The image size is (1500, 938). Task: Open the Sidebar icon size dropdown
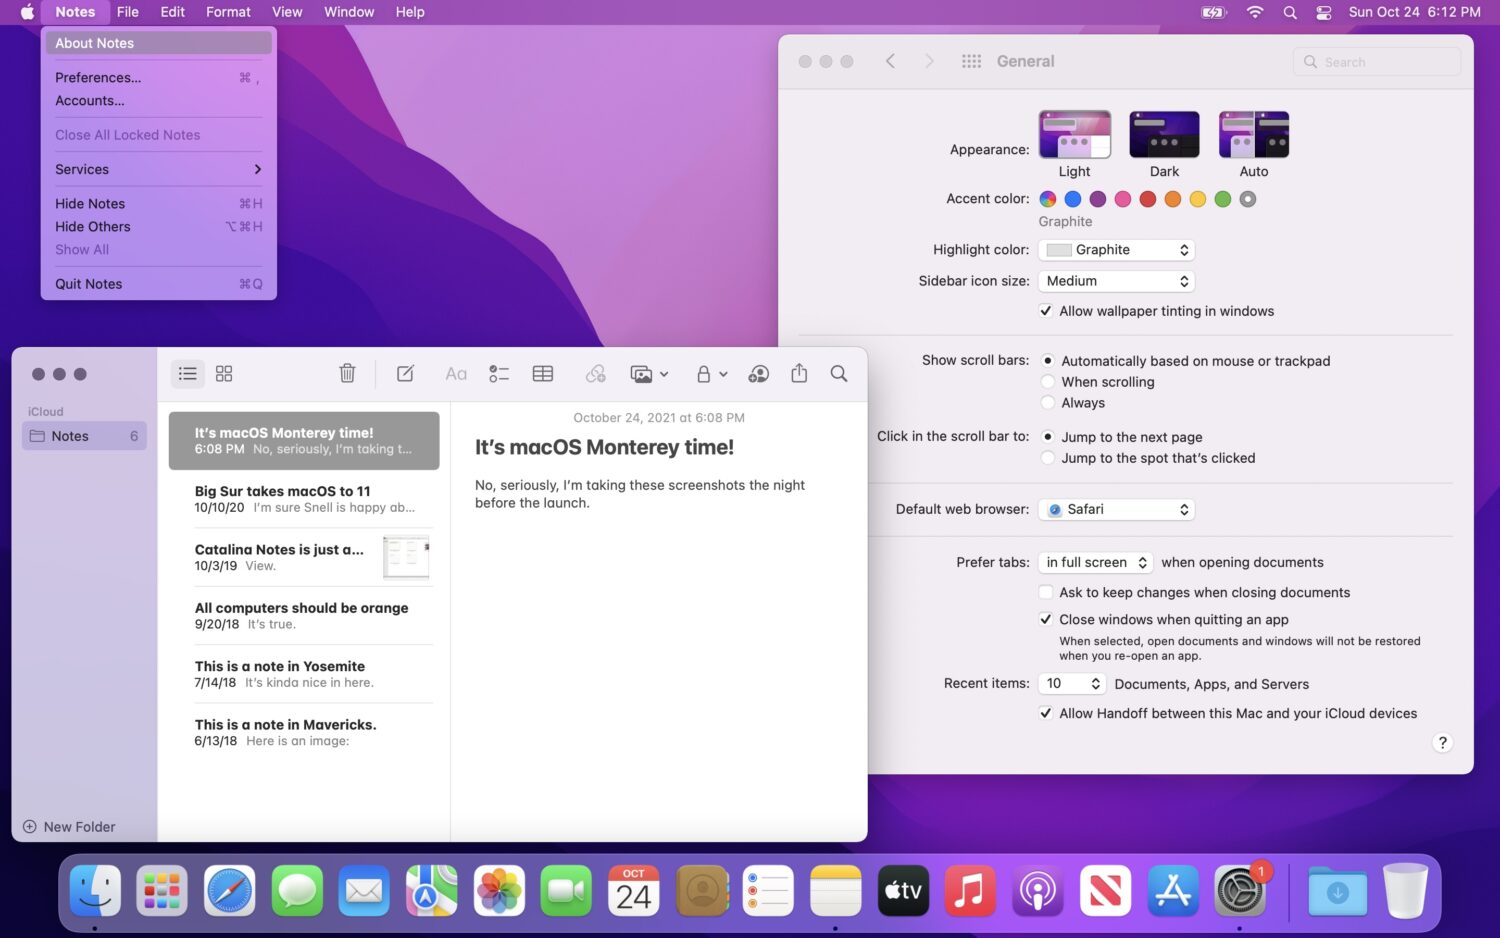(1116, 281)
